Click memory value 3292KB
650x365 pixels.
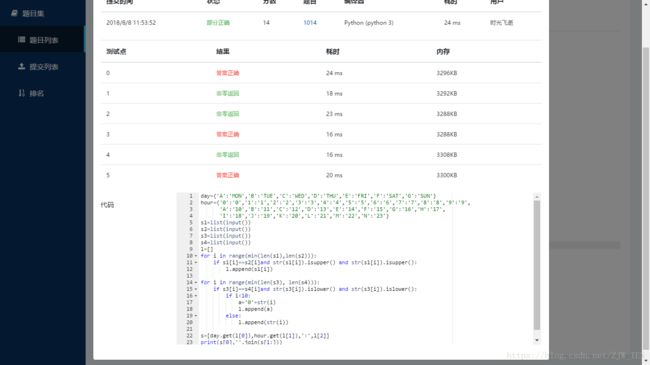tap(446, 93)
